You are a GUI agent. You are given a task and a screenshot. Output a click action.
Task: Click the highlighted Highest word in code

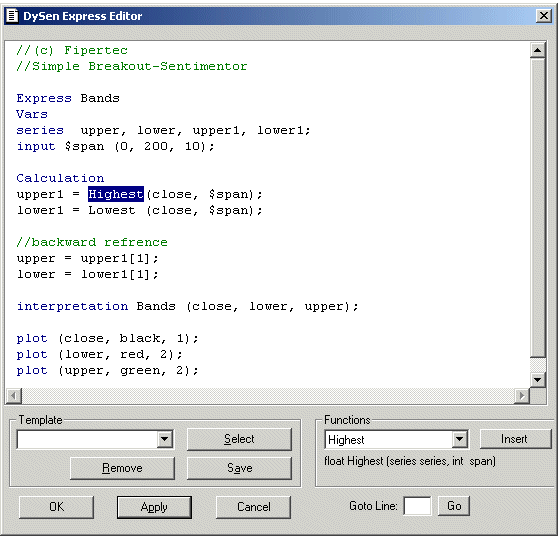click(x=116, y=194)
